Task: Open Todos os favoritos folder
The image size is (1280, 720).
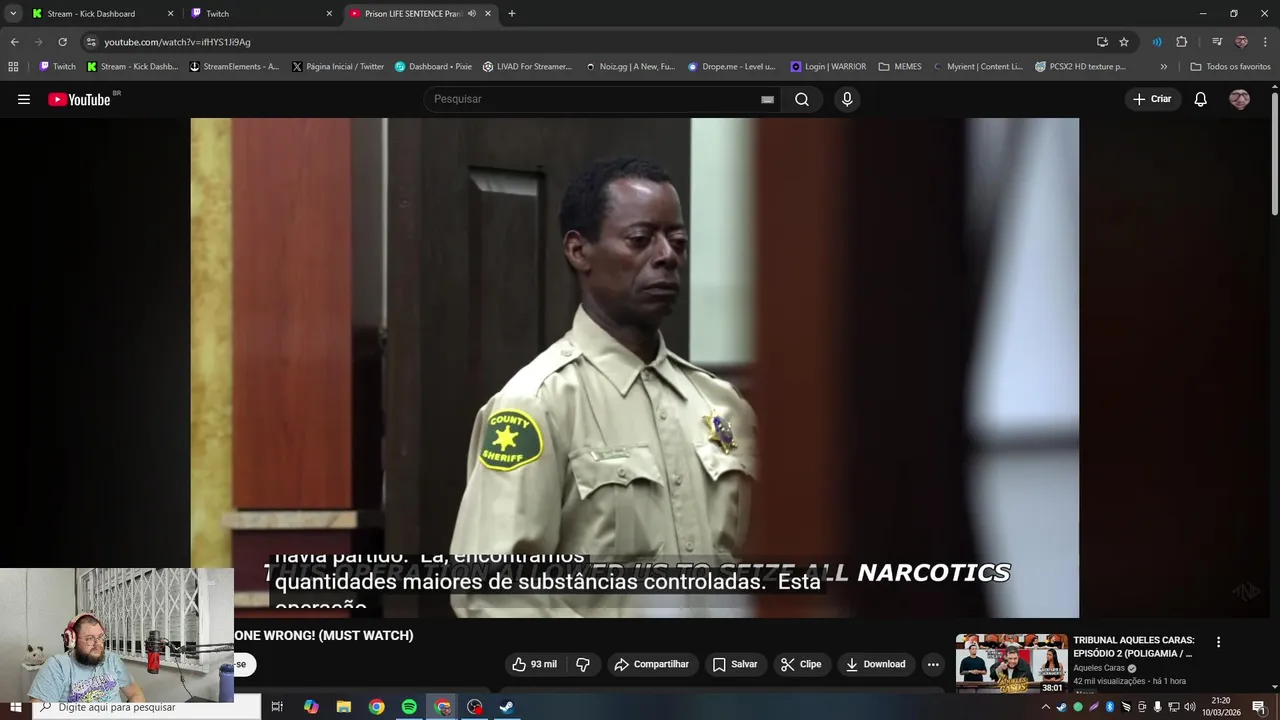Action: pyautogui.click(x=1230, y=67)
